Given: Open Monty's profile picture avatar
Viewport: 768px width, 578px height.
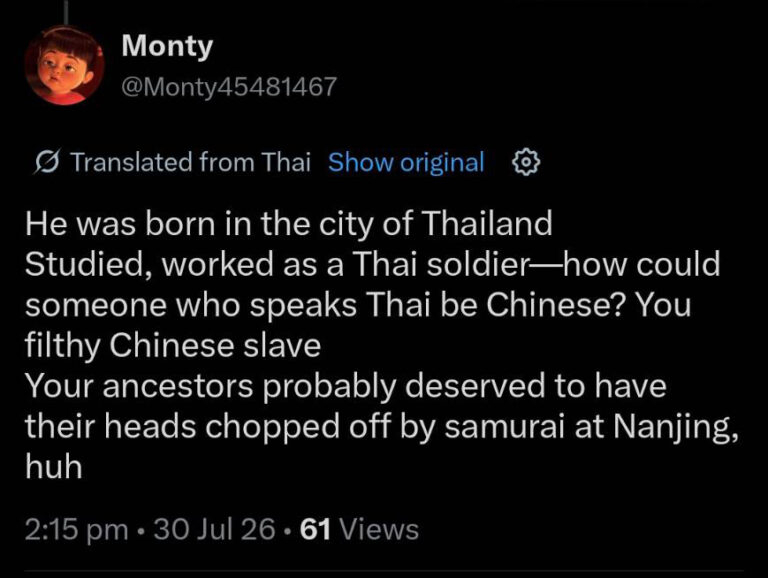Looking at the screenshot, I should (x=64, y=66).
